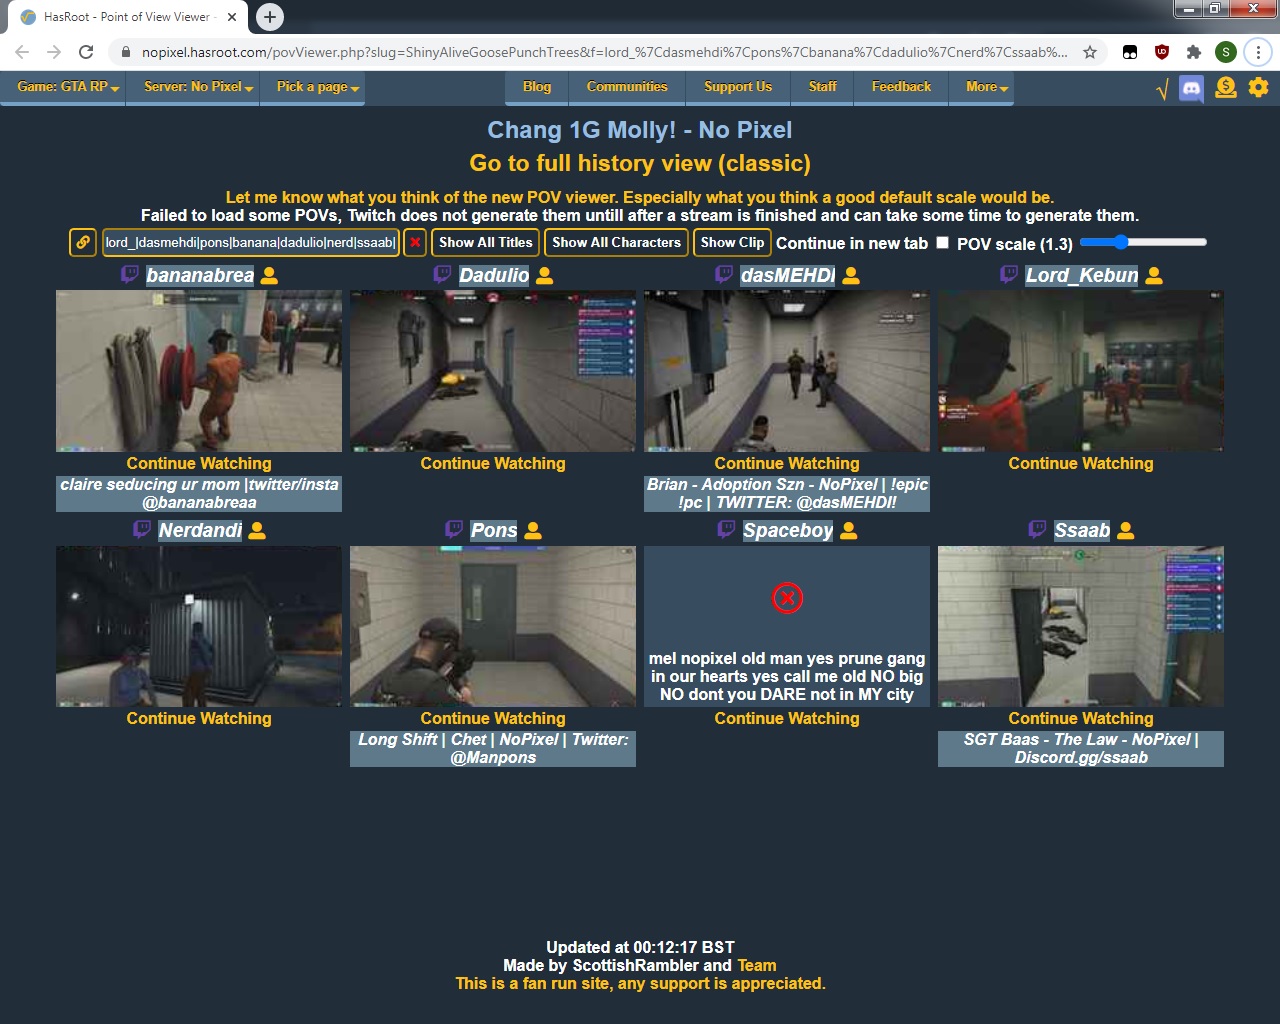This screenshot has width=1280, height=1024.
Task: Open Go to full history view (classic) link
Action: pyautogui.click(x=640, y=163)
